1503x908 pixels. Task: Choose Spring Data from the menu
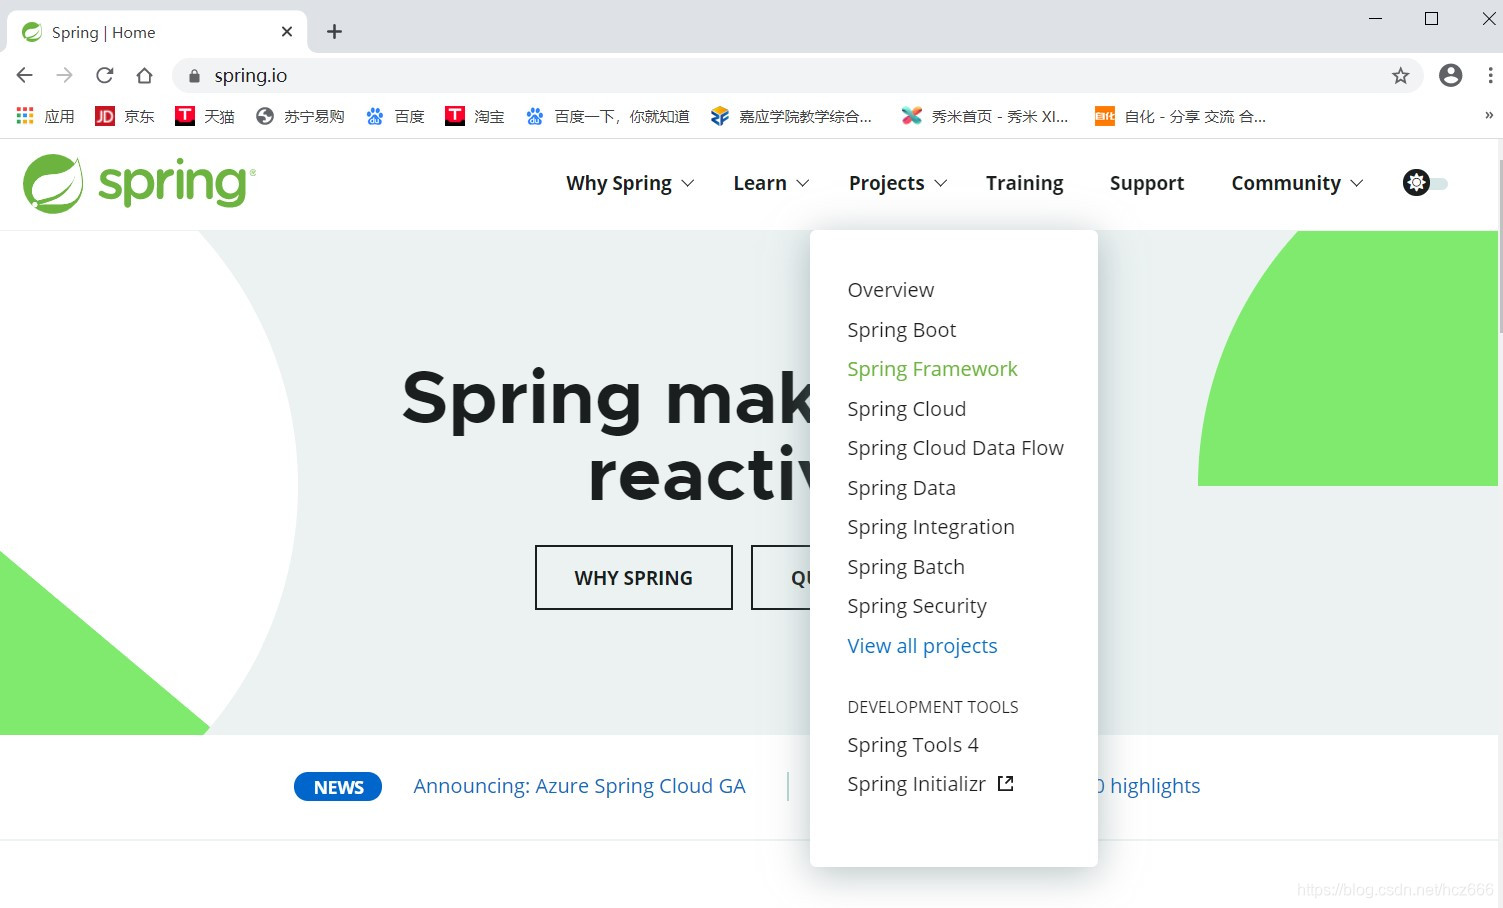pos(901,488)
